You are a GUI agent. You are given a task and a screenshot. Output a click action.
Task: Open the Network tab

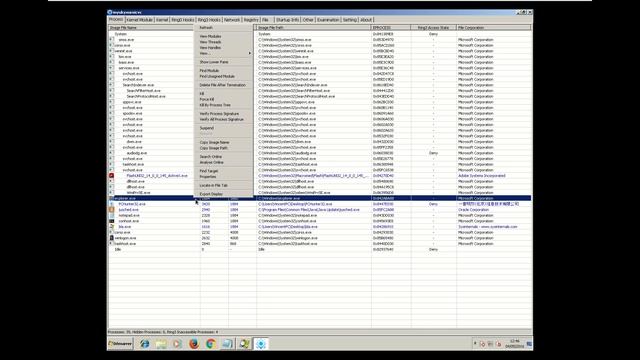pyautogui.click(x=232, y=20)
